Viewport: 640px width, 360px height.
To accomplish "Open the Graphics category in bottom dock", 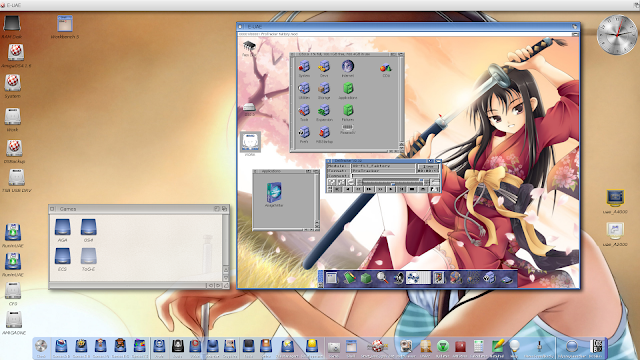I will pyautogui.click(x=230, y=346).
